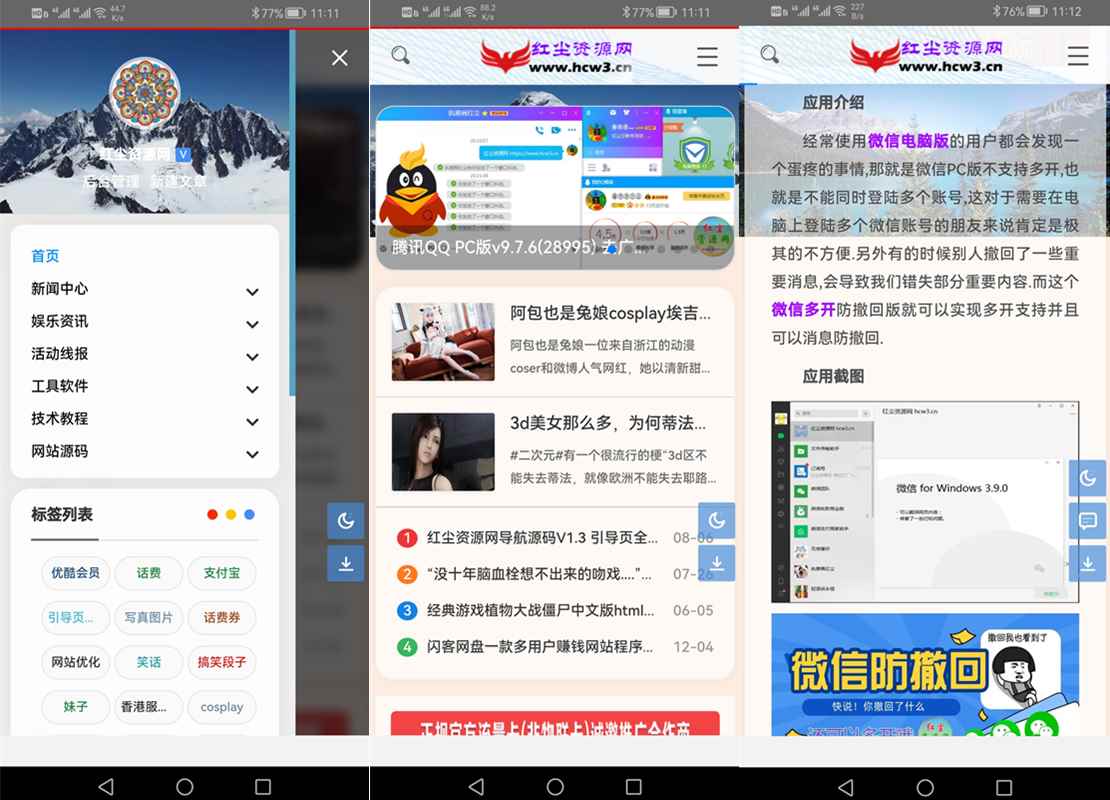Select the 话费 tag
Viewport: 1110px width, 800px height.
click(149, 573)
